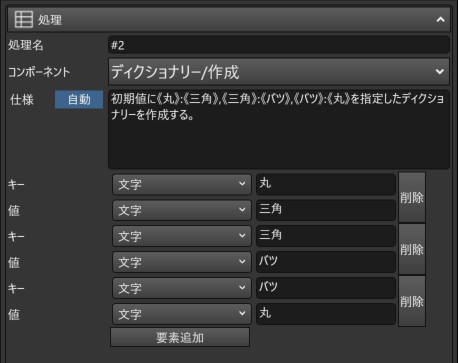Delete the first key-value pair with 削除
The width and height of the screenshot is (458, 363).
[x=412, y=197]
